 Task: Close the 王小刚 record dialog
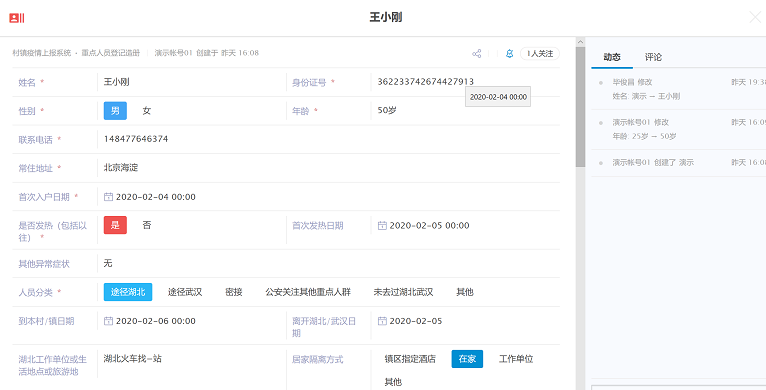pyautogui.click(x=755, y=18)
